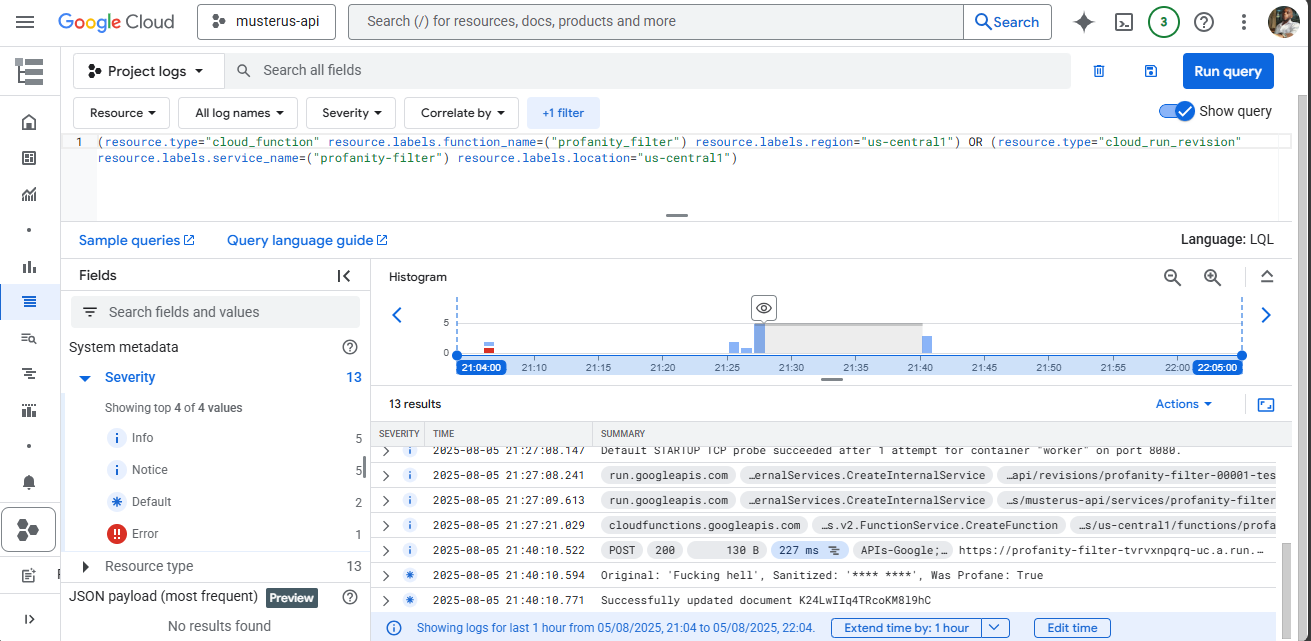Expand the Resource type field section

[84, 565]
